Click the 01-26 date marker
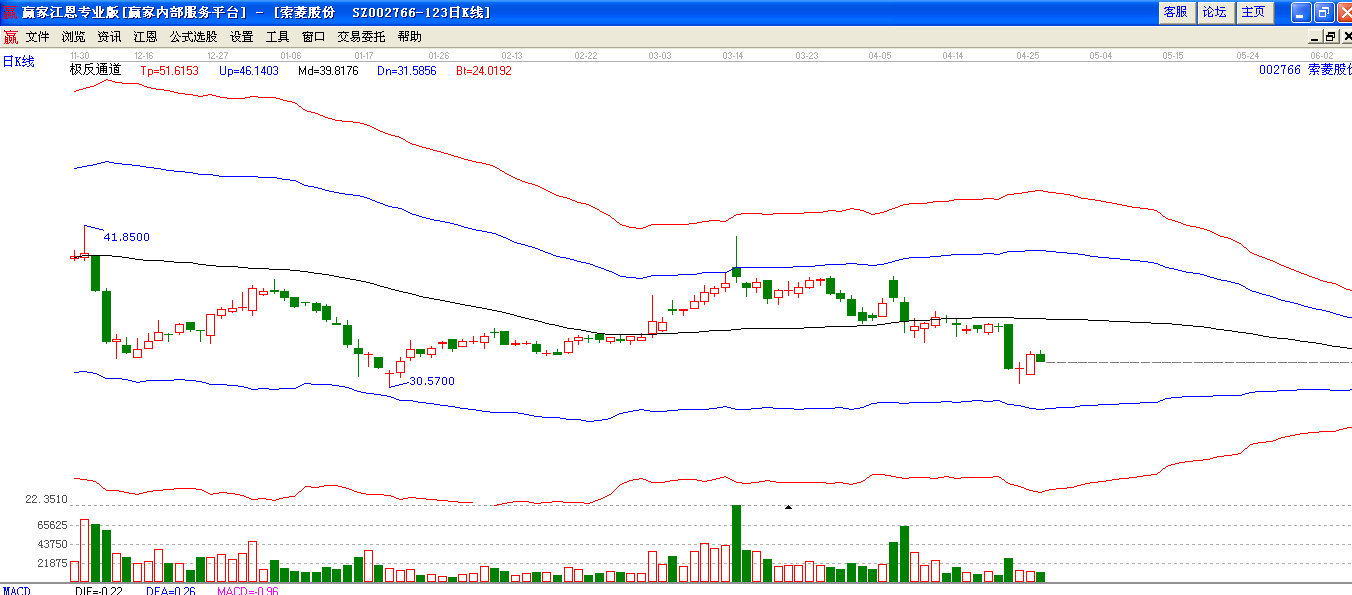Image resolution: width=1352 pixels, height=595 pixels. pos(438,55)
